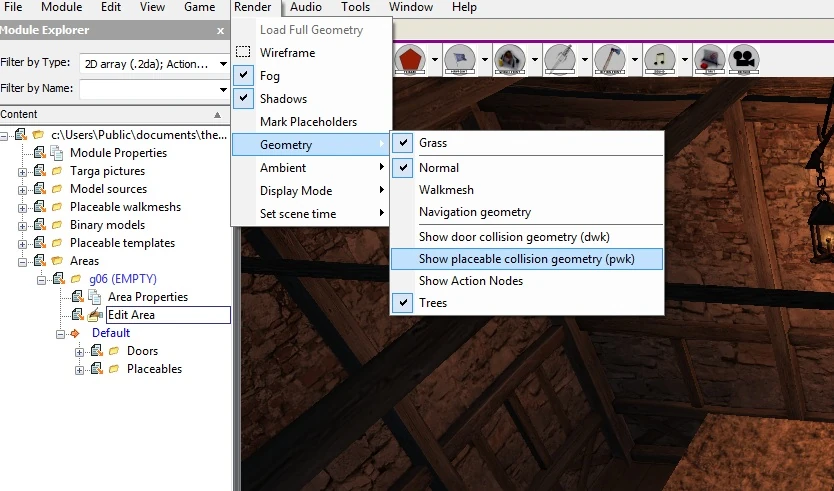The width and height of the screenshot is (834, 491).
Task: Open the Filter by Name dropdown arrow
Action: [x=223, y=89]
